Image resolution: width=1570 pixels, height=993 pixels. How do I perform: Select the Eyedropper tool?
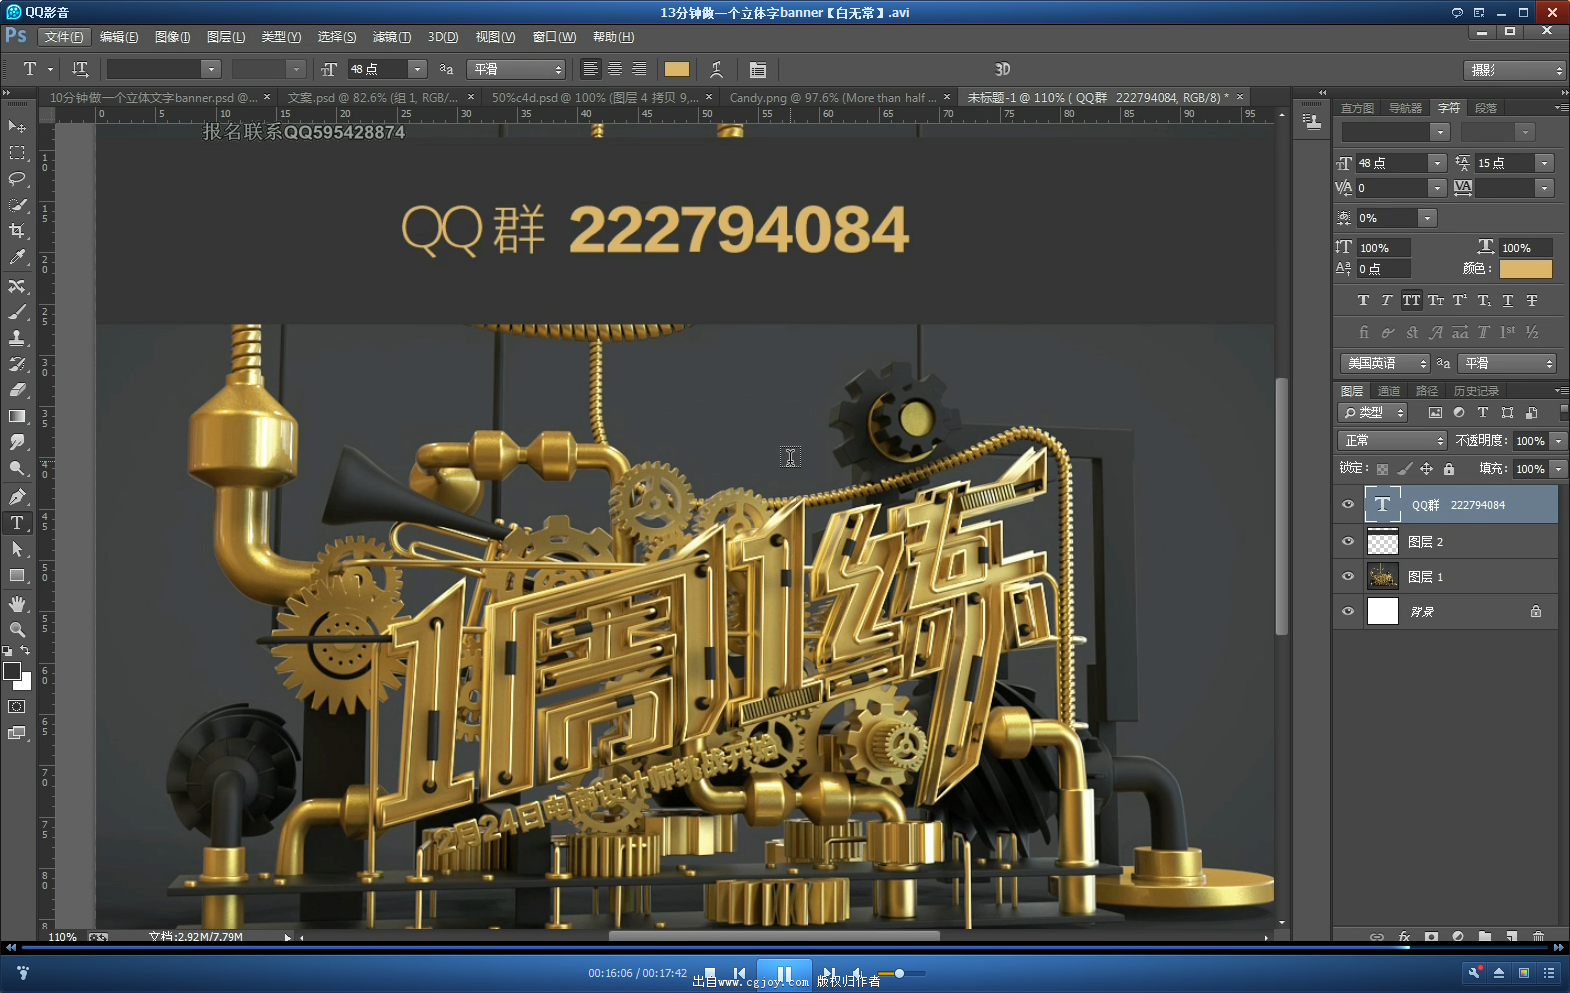17,257
